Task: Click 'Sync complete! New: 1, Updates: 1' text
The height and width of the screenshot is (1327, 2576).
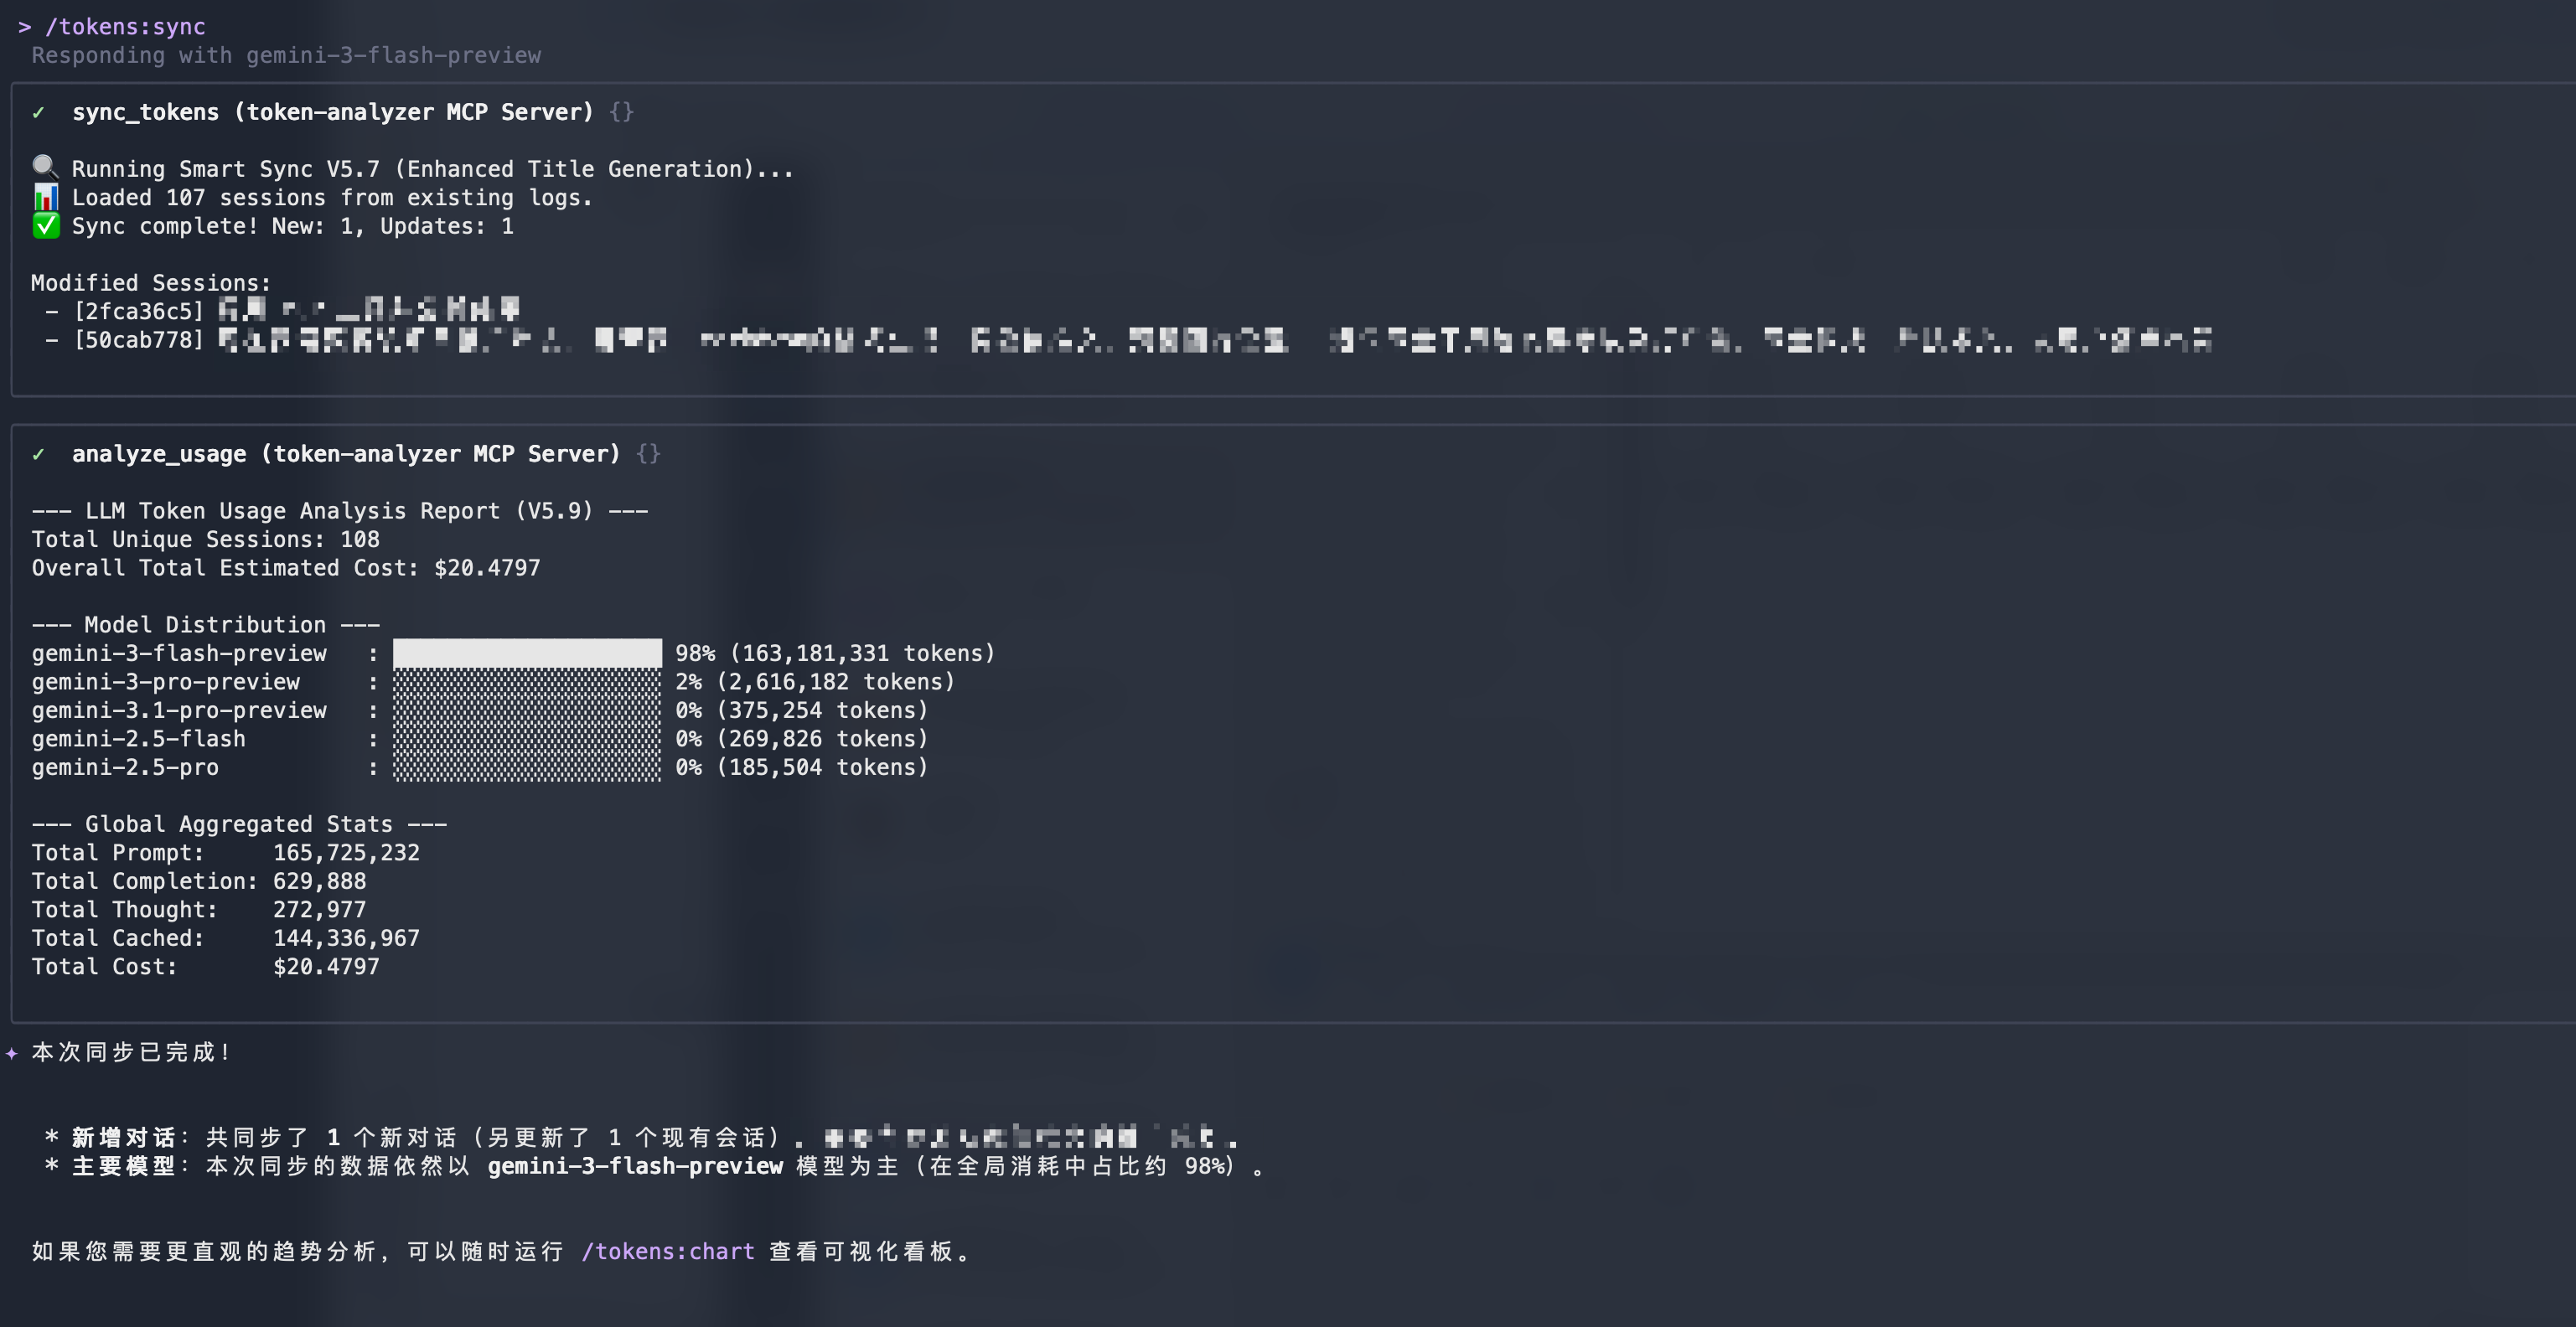Action: click(292, 226)
